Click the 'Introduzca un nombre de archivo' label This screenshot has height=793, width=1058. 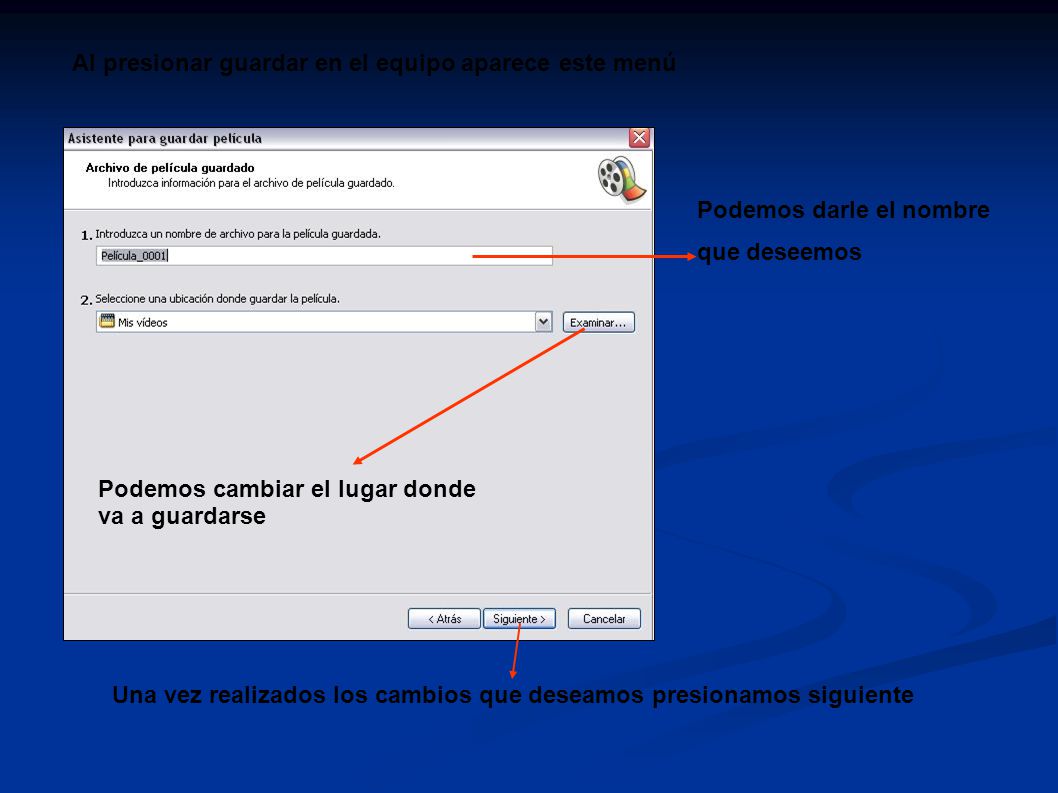click(238, 234)
